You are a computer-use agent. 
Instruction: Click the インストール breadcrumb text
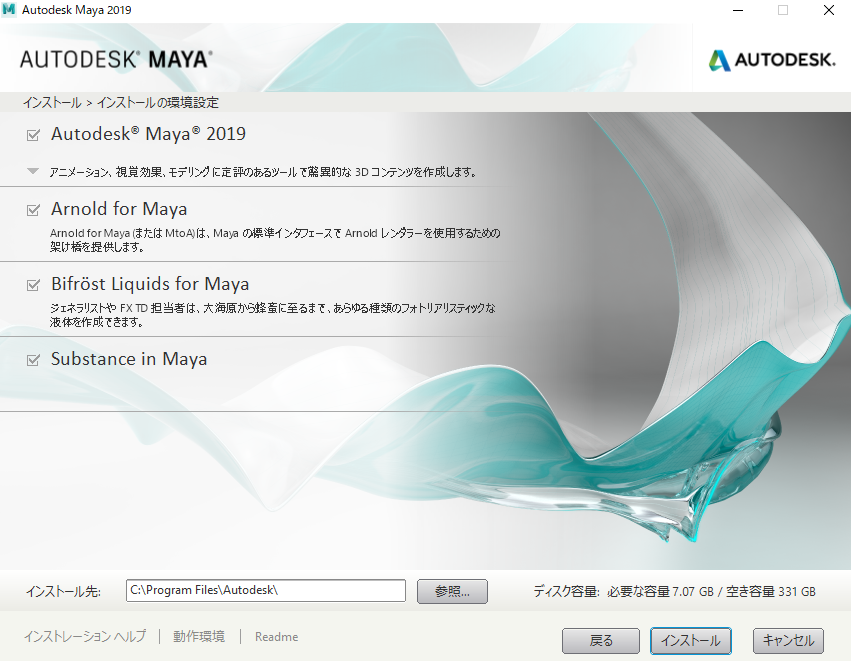(52, 103)
